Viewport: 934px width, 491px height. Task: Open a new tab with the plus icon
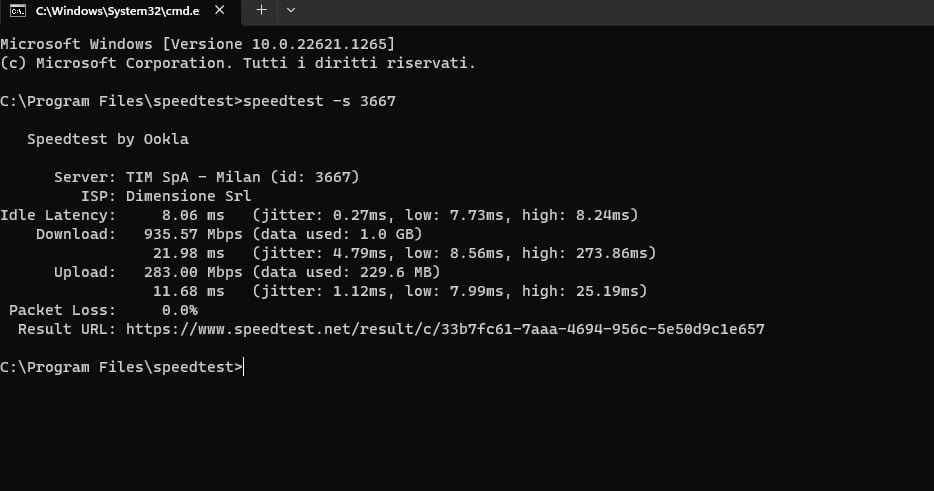pyautogui.click(x=261, y=10)
